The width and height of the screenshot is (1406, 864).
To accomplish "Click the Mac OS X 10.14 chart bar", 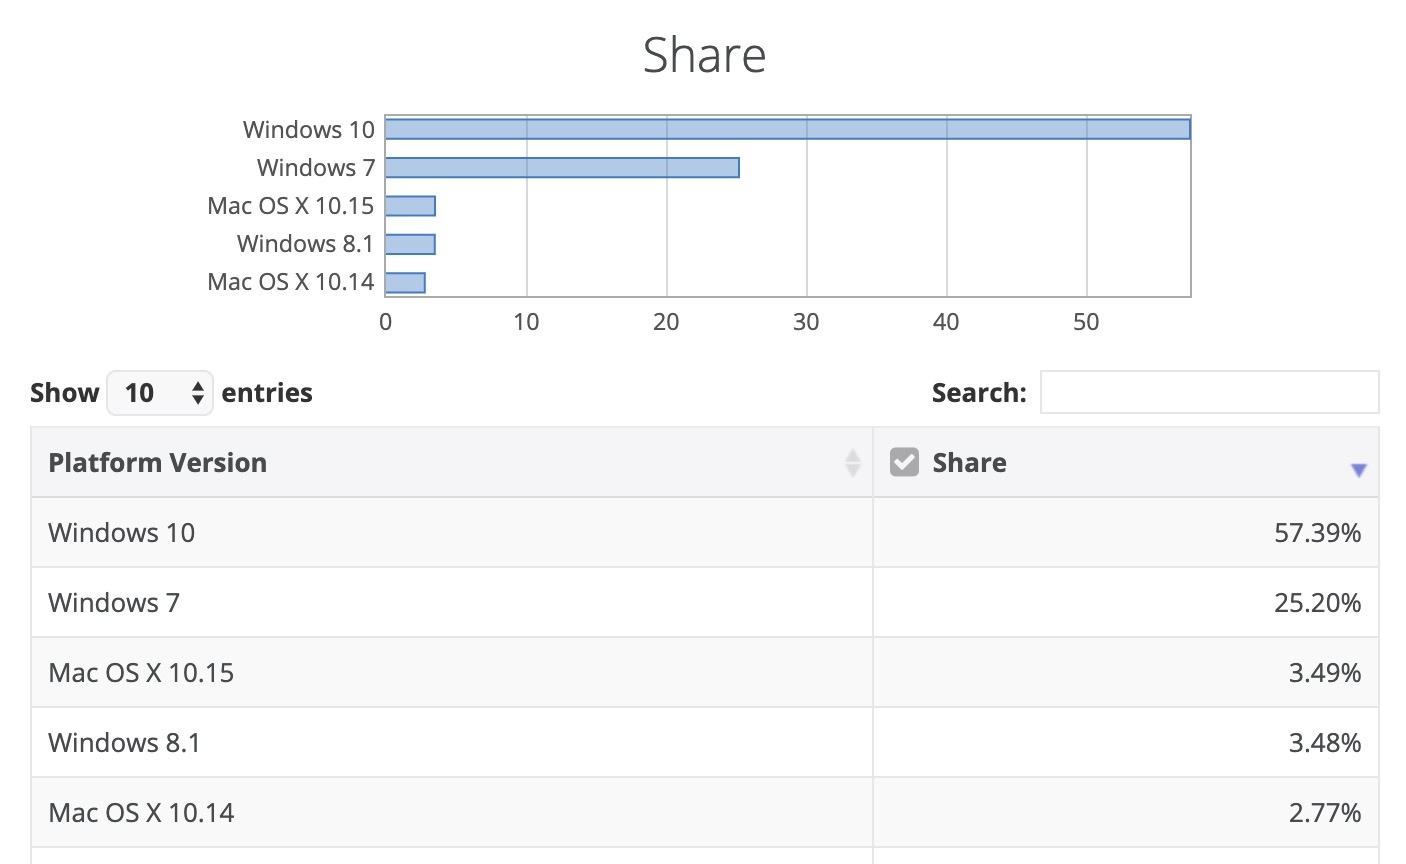I will [x=405, y=282].
